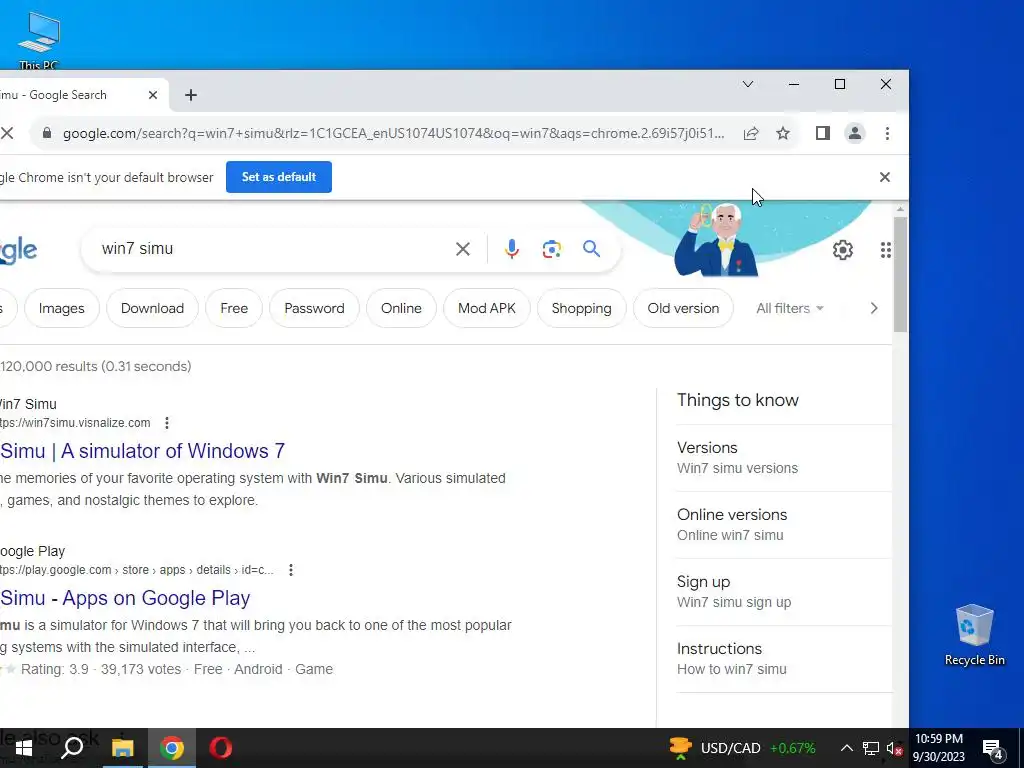This screenshot has height=768, width=1024.
Task: Share this page from address bar
Action: (x=751, y=133)
